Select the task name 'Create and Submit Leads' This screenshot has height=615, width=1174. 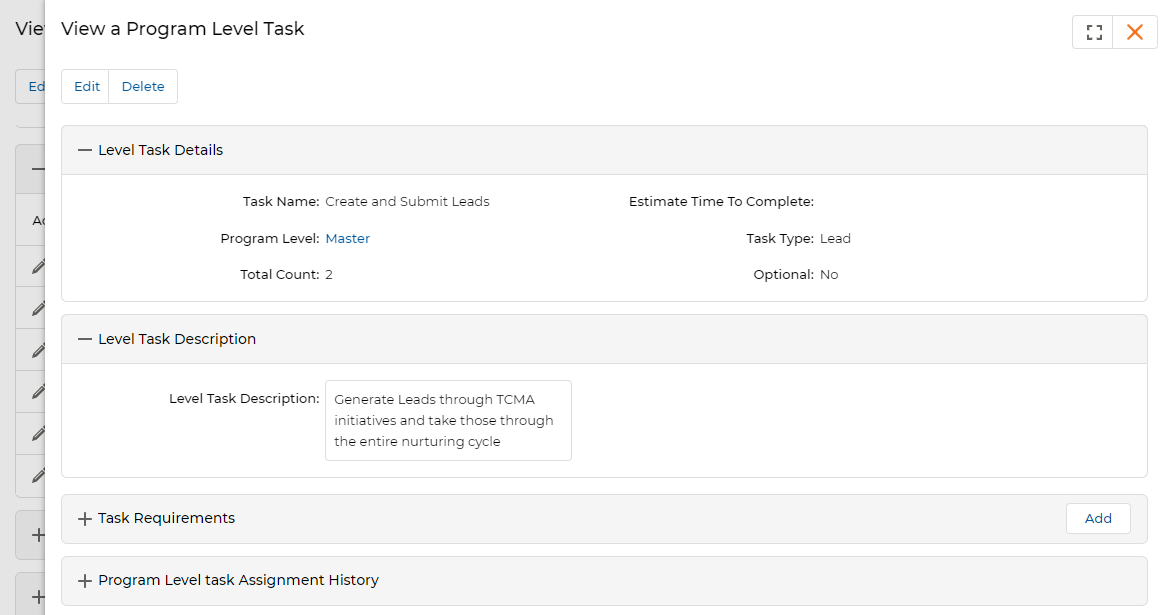click(x=407, y=202)
